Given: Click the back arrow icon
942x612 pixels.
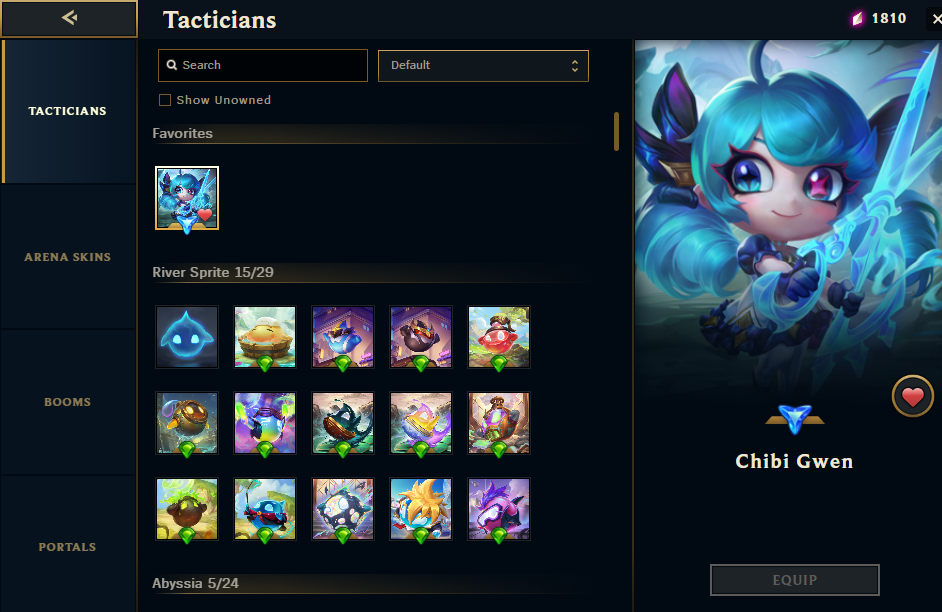Looking at the screenshot, I should (x=69, y=18).
